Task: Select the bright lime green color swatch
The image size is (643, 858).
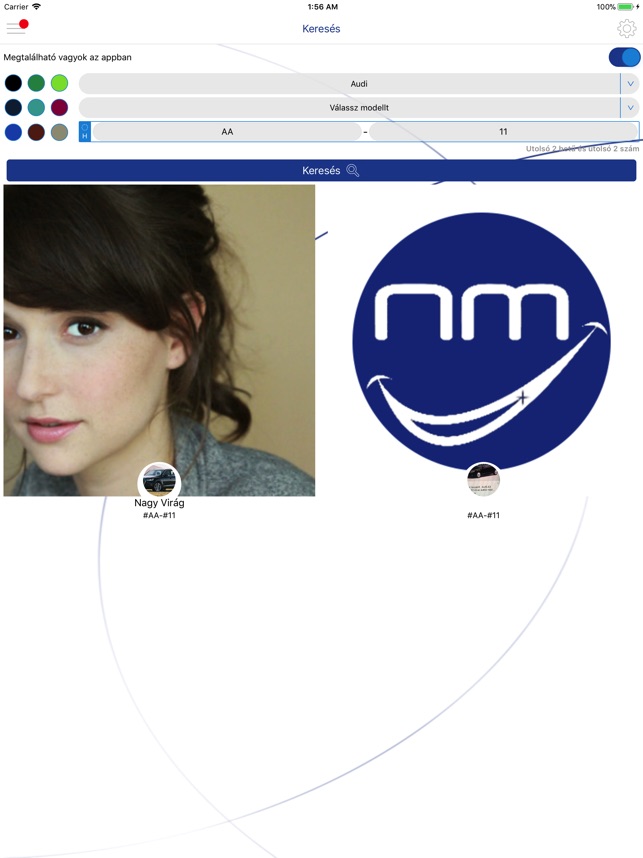Action: point(59,83)
